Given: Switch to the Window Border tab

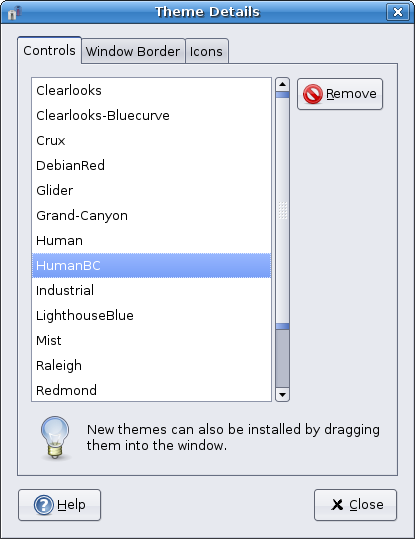Looking at the screenshot, I should (x=133, y=52).
